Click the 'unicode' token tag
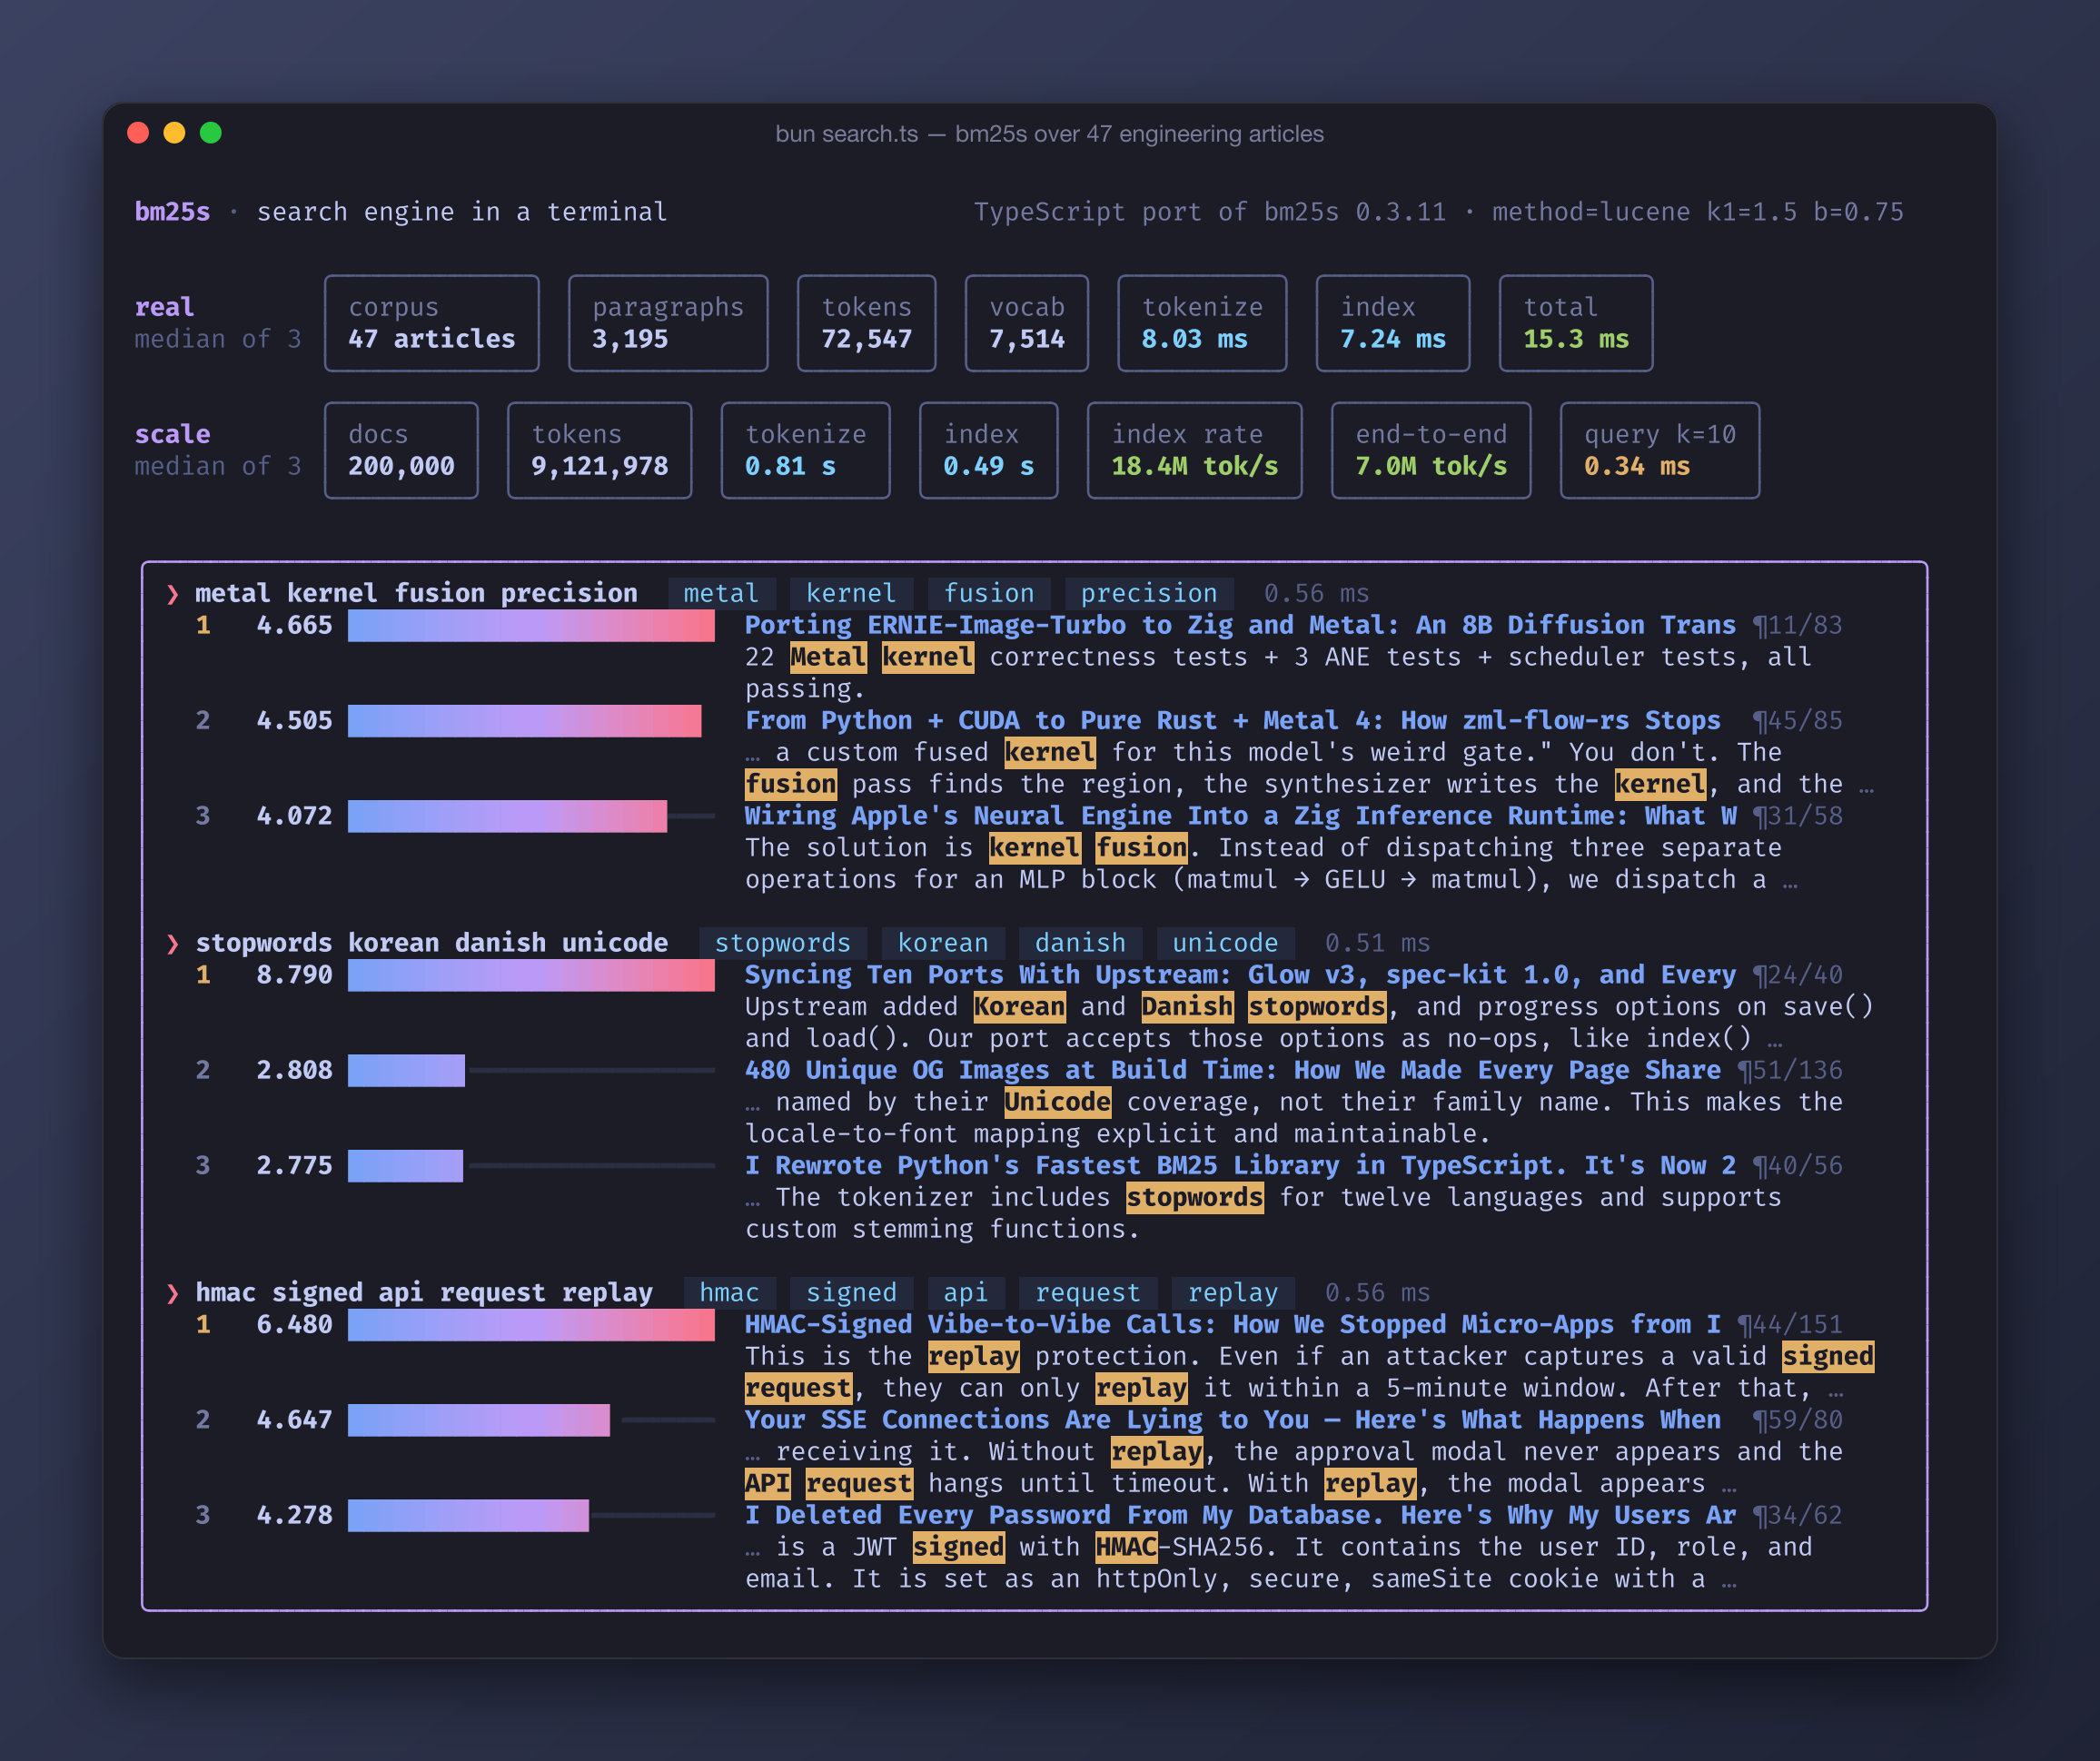The width and height of the screenshot is (2100, 1761). coord(1224,942)
